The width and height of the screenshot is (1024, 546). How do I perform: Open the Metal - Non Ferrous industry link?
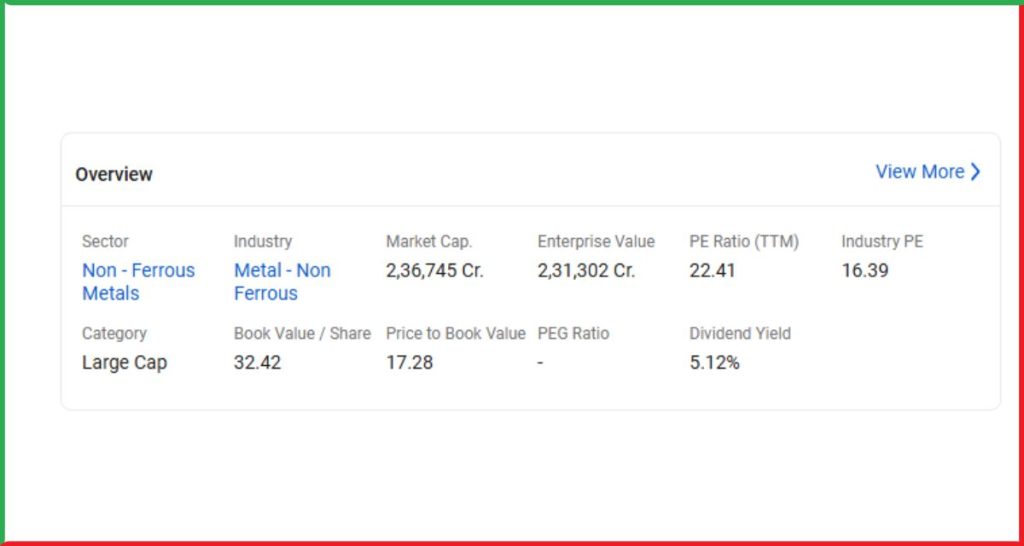[x=282, y=282]
